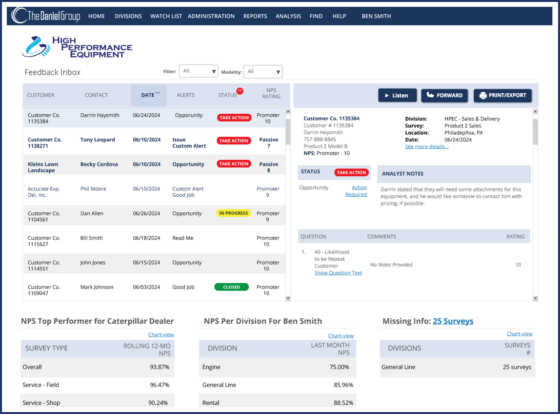Play the survey with the Listen button
Viewport: 560px width, 414px height.
coord(397,95)
